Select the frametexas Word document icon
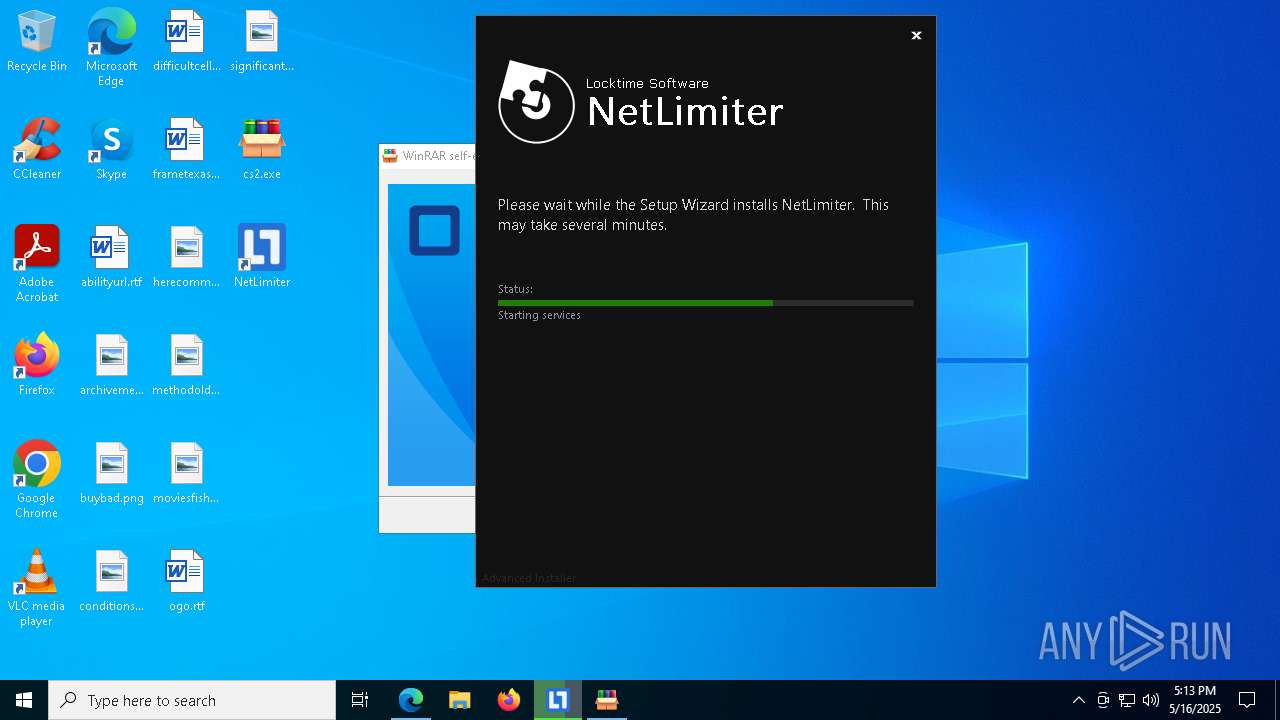The width and height of the screenshot is (1280, 720). [186, 150]
